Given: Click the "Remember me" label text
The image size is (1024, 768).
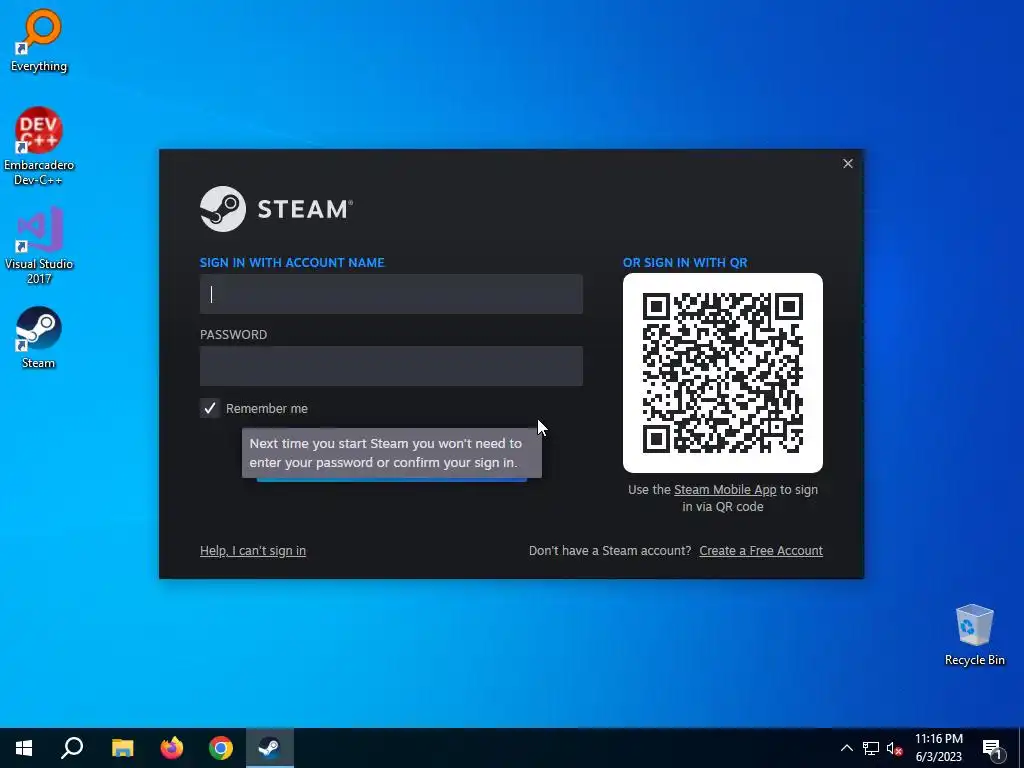Looking at the screenshot, I should 266,409.
